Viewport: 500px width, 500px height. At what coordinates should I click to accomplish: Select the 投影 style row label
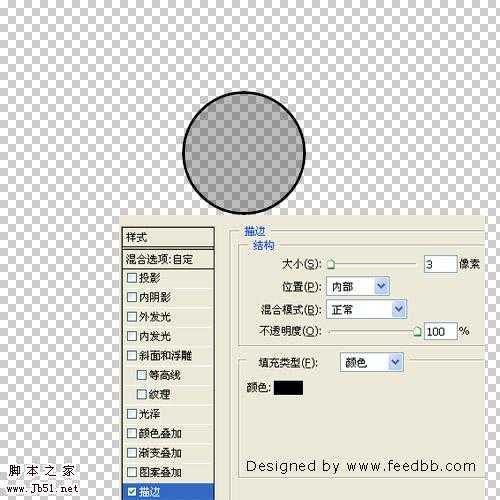pyautogui.click(x=149, y=278)
